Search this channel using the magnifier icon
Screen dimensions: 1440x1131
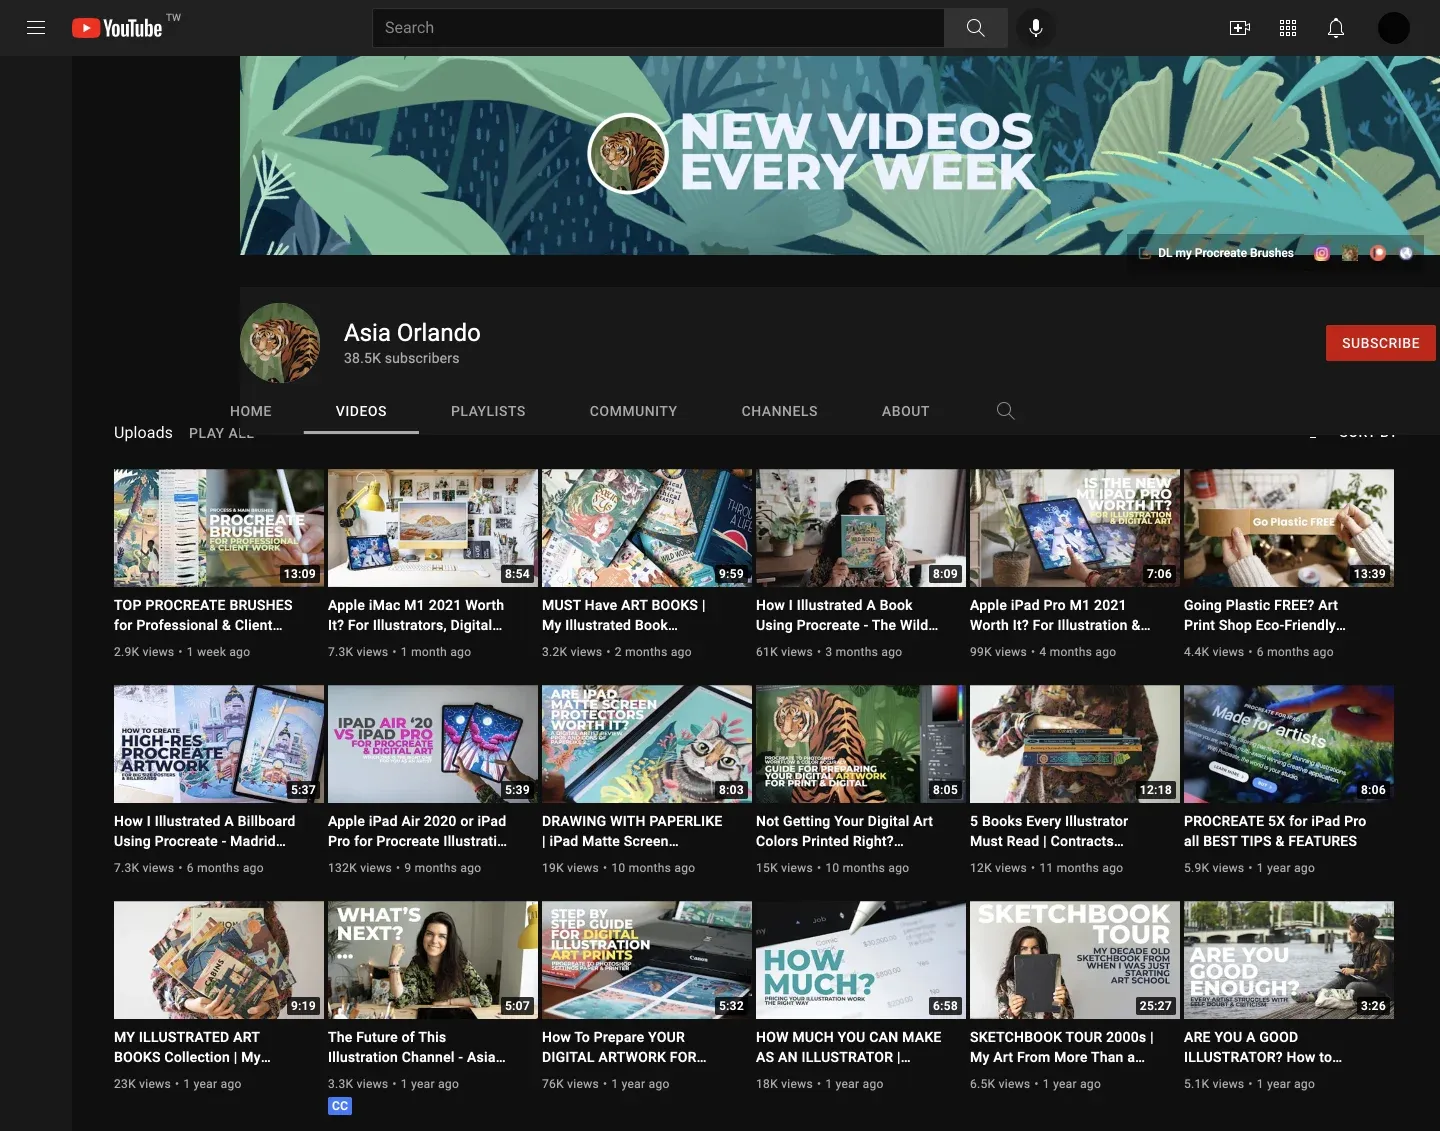pyautogui.click(x=1006, y=411)
